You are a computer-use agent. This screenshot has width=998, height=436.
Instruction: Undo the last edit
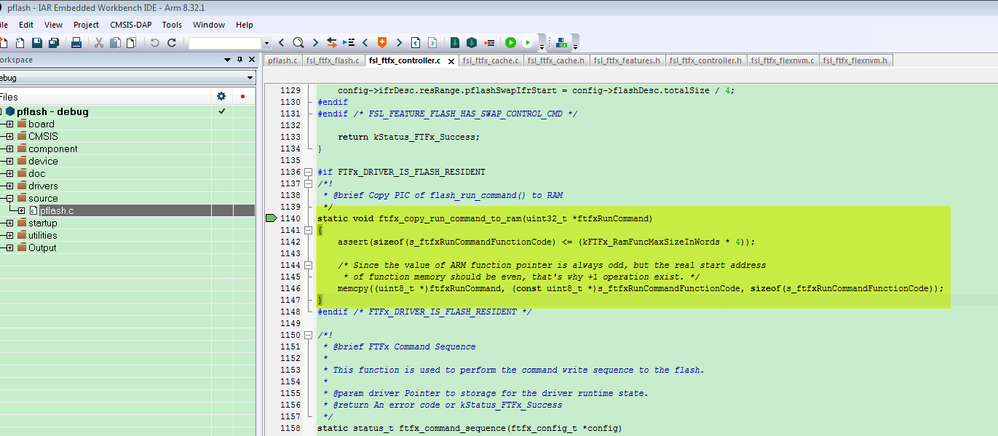[155, 43]
